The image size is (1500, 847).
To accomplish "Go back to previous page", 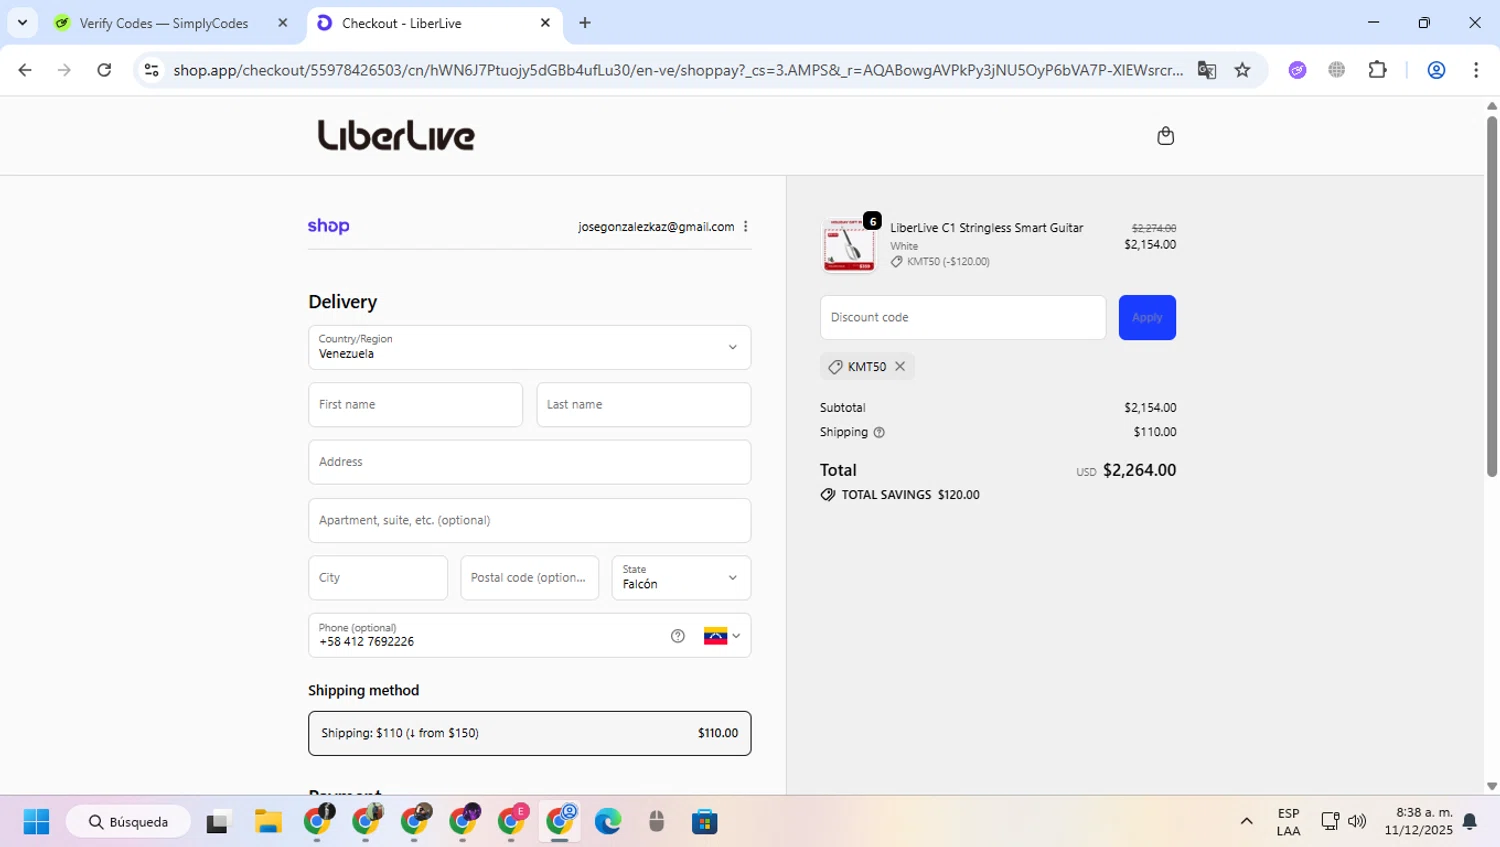I will click(x=25, y=70).
